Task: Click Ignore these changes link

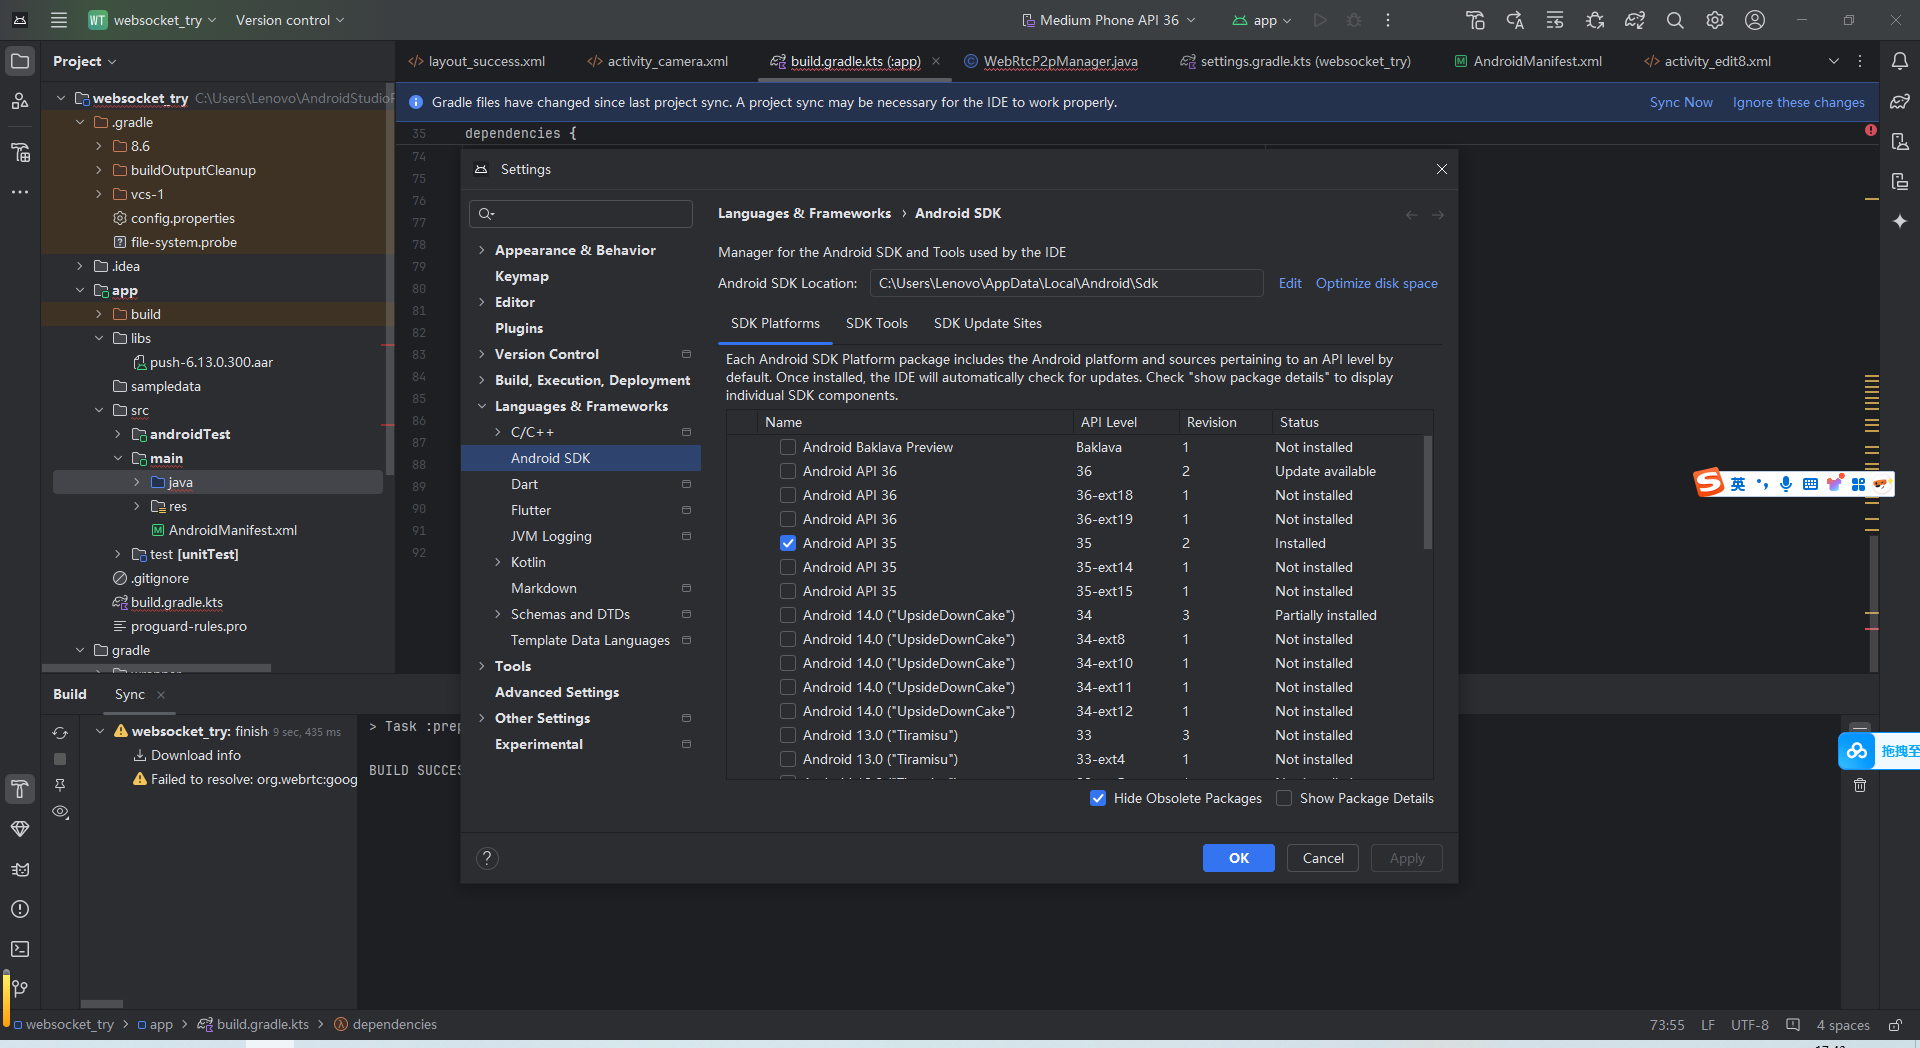Action: click(x=1798, y=102)
